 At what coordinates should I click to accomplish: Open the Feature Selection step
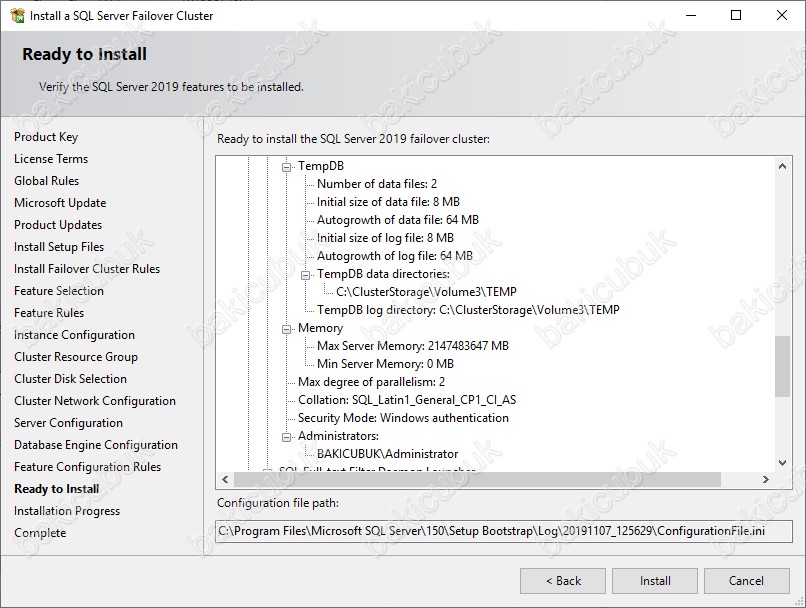coord(59,291)
